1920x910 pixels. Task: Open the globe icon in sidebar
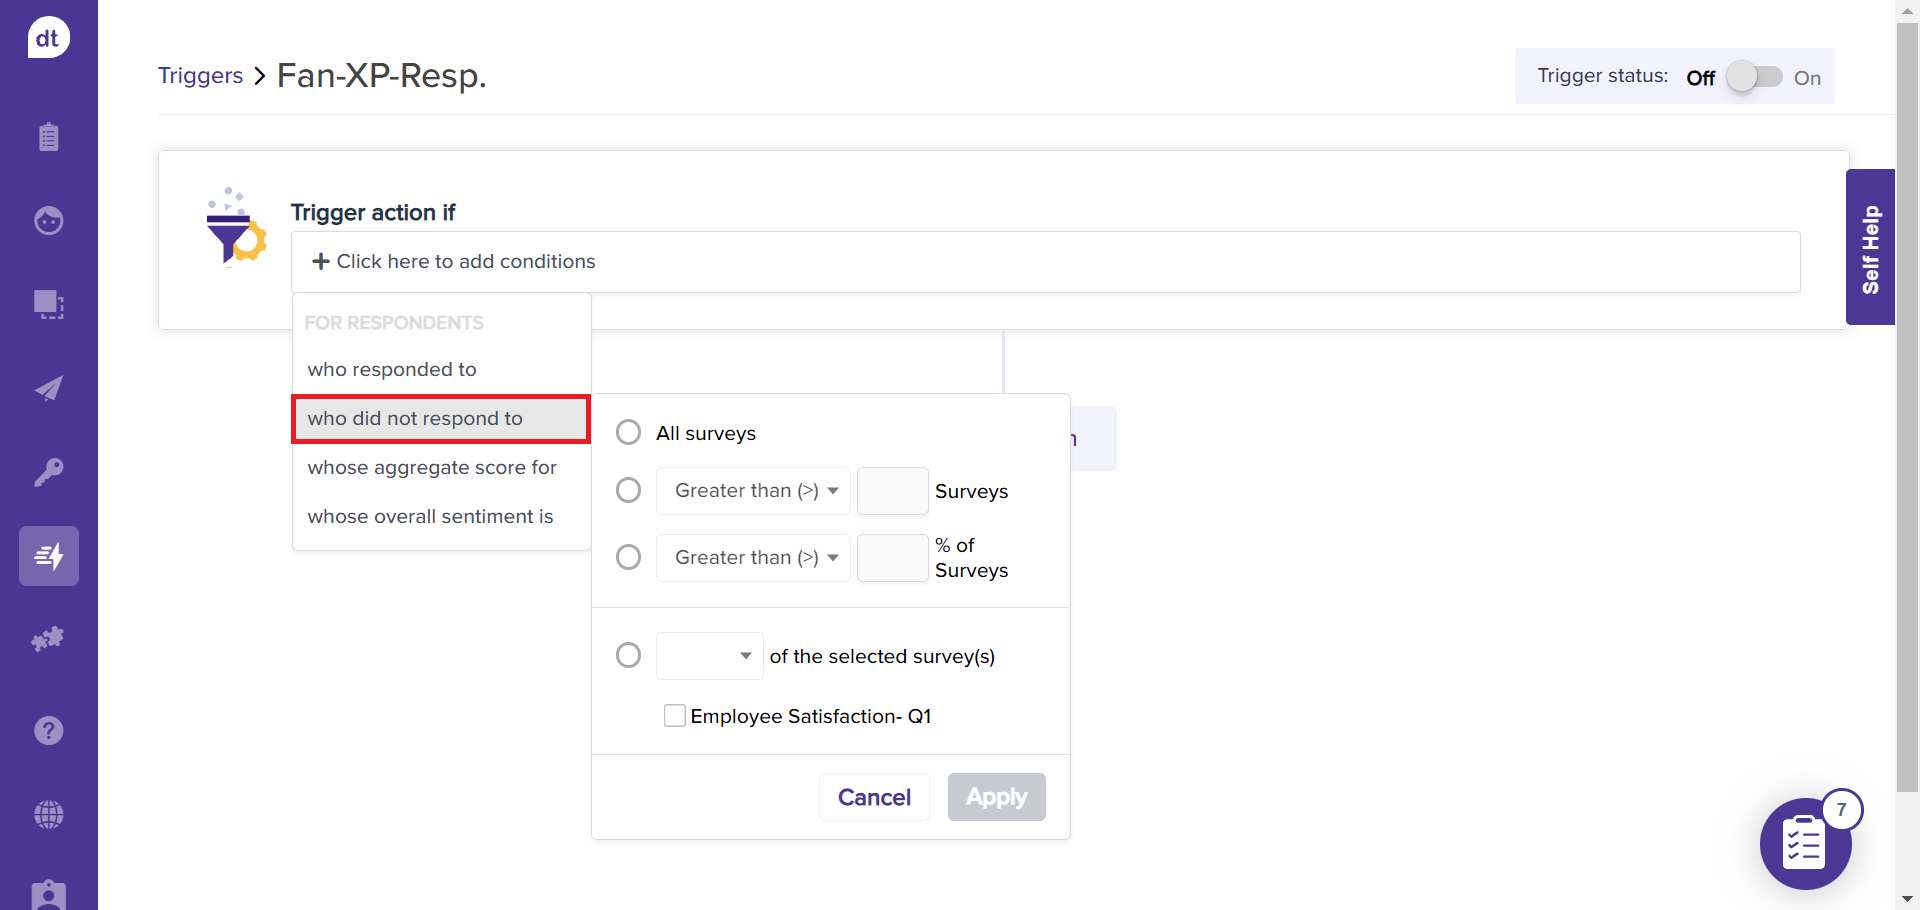(48, 815)
